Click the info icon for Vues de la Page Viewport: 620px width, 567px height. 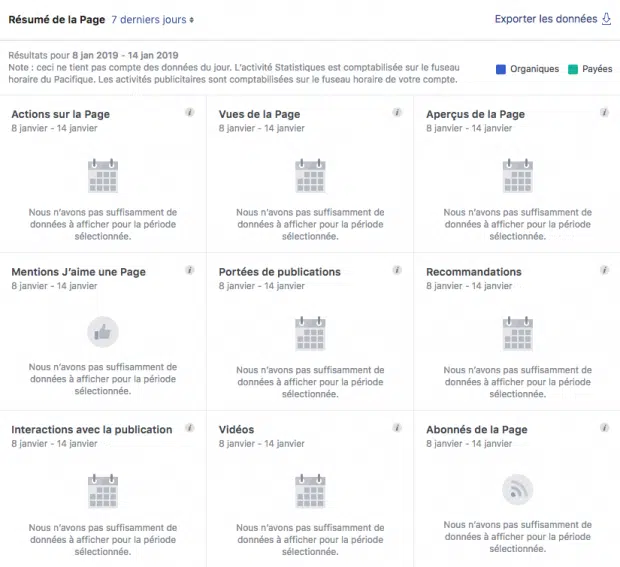(x=397, y=112)
